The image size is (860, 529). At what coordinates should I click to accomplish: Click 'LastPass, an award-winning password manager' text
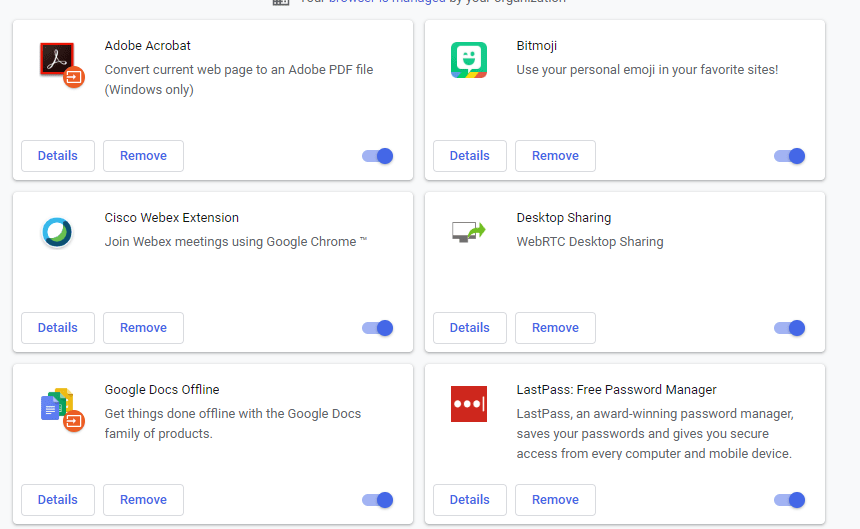tap(655, 434)
